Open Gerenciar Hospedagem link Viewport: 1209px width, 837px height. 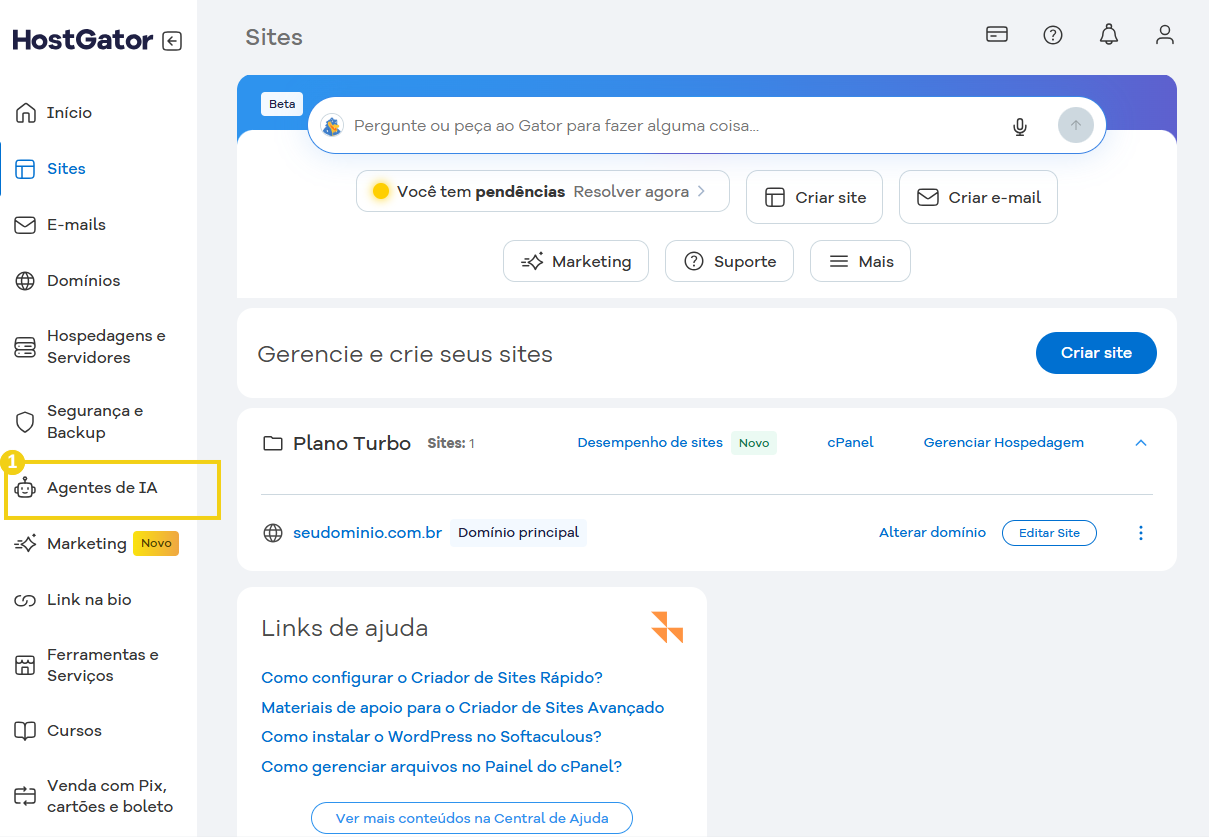(x=1003, y=442)
